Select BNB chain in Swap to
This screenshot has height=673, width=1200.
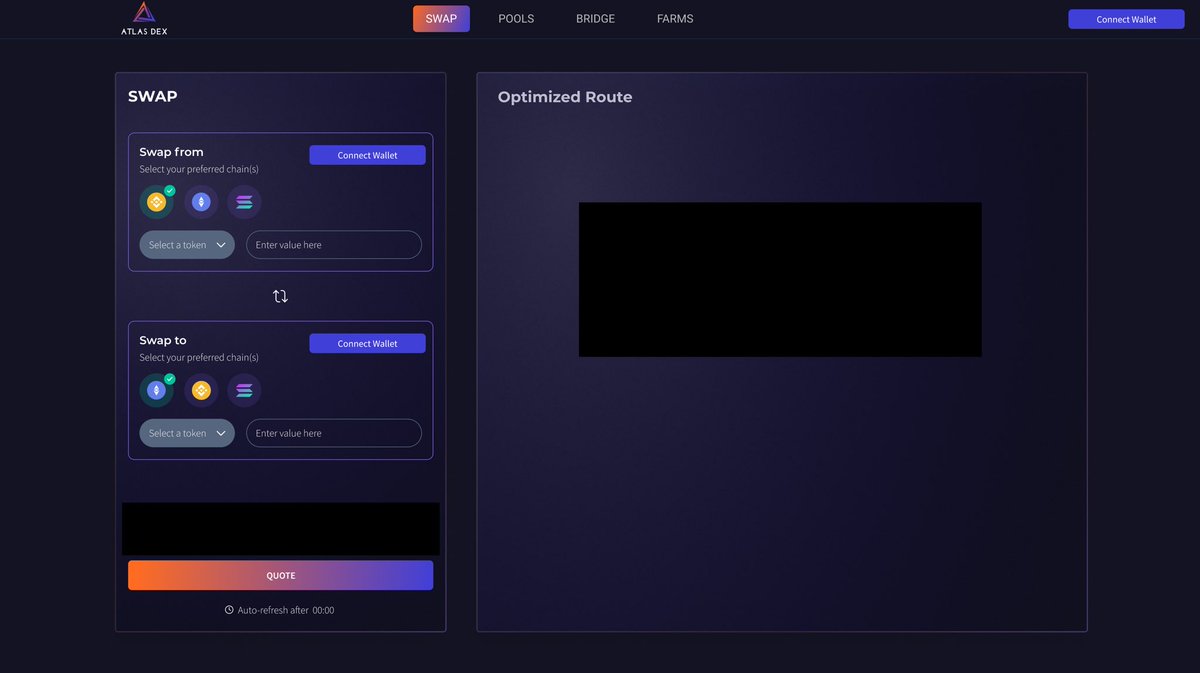(201, 390)
